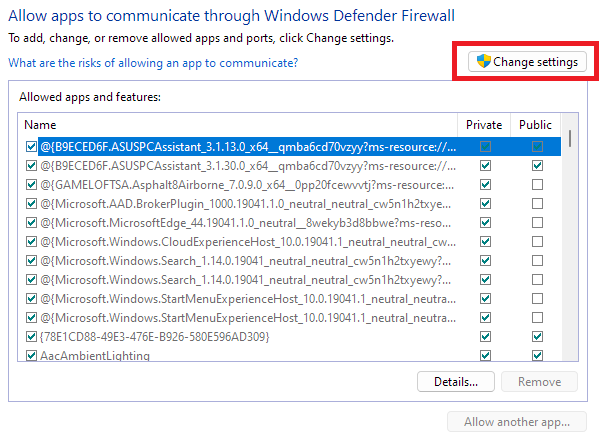The height and width of the screenshot is (446, 601).
Task: Click the Private column header
Action: click(485, 125)
